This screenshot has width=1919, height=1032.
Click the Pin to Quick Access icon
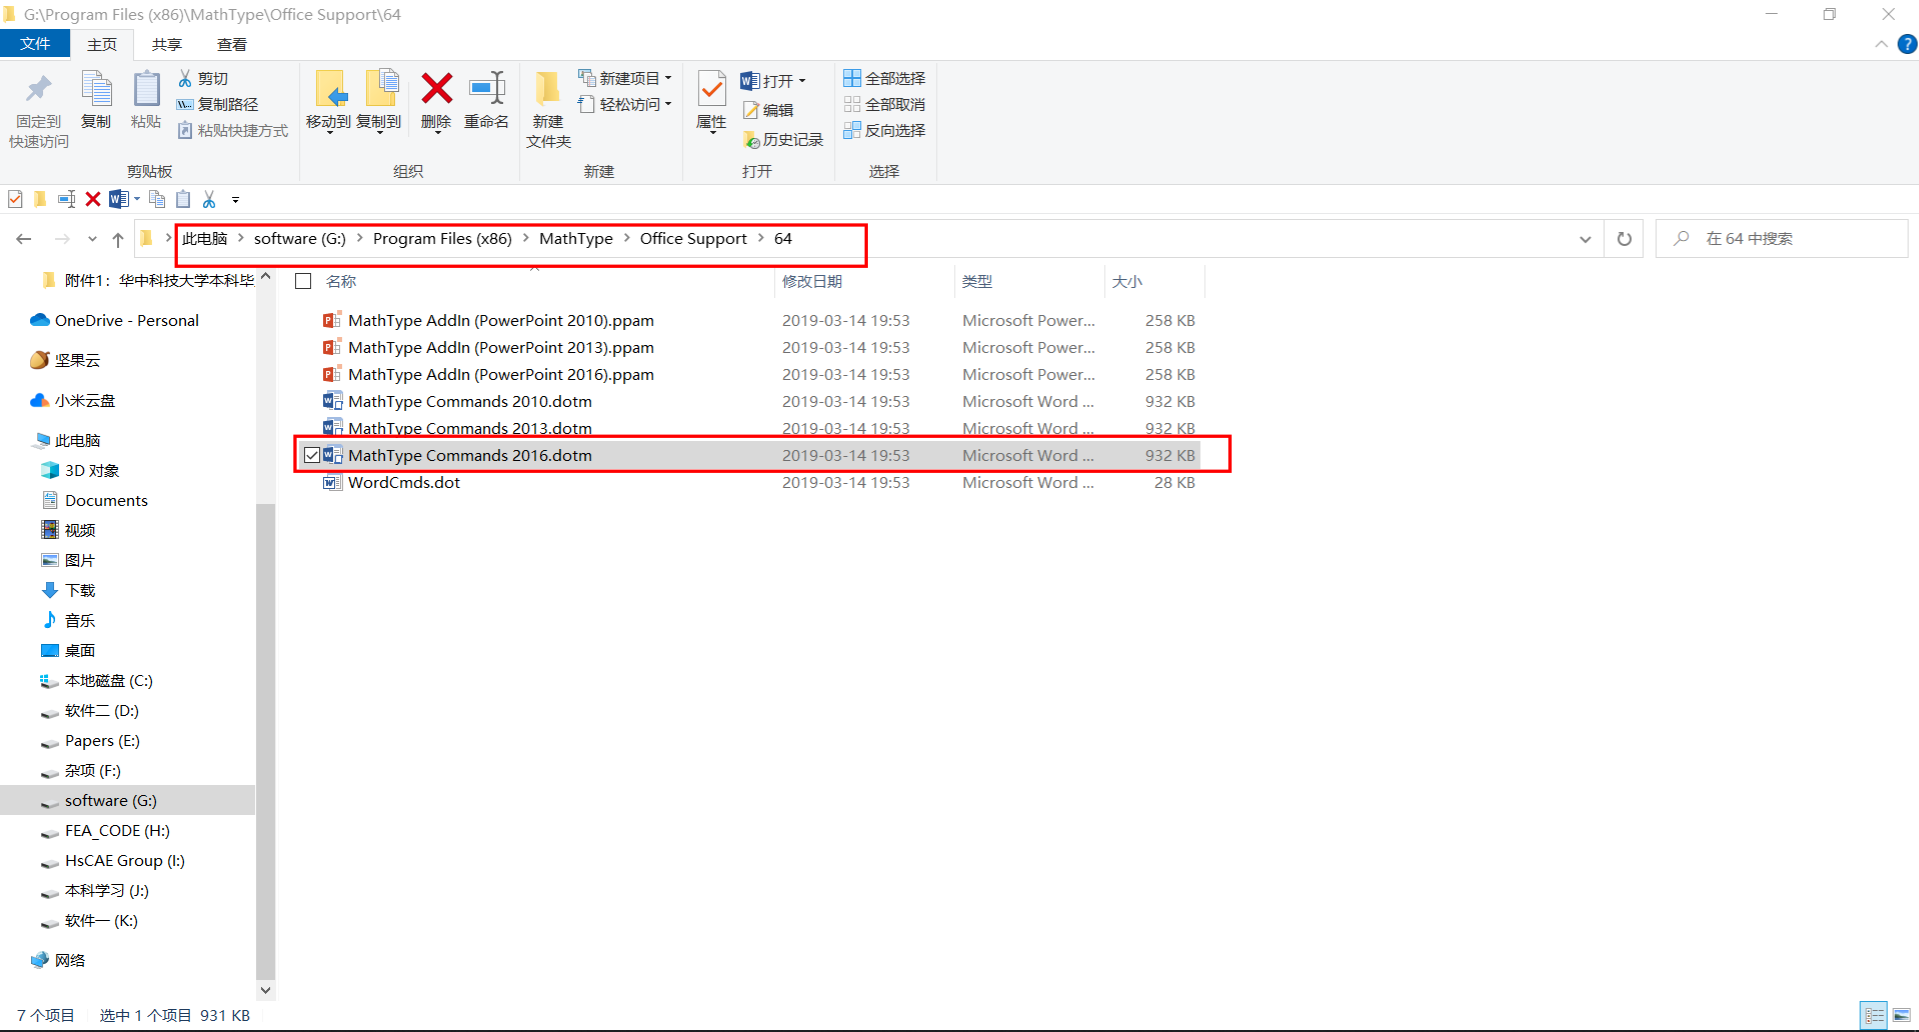[x=38, y=90]
